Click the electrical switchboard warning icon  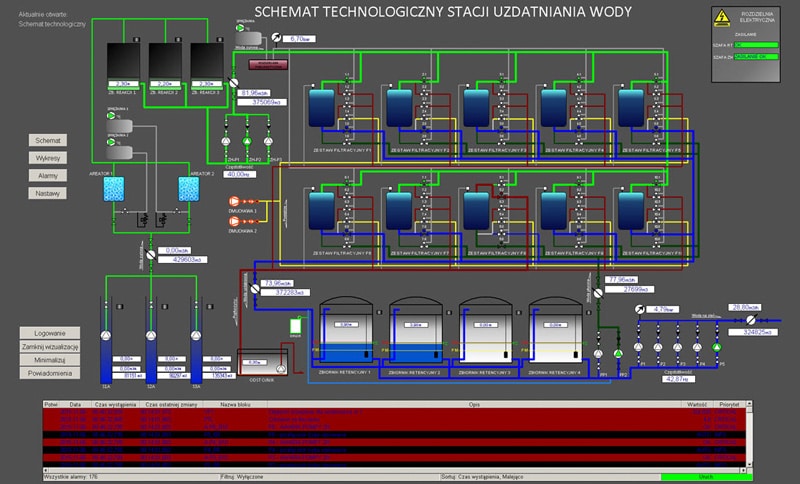(x=722, y=17)
